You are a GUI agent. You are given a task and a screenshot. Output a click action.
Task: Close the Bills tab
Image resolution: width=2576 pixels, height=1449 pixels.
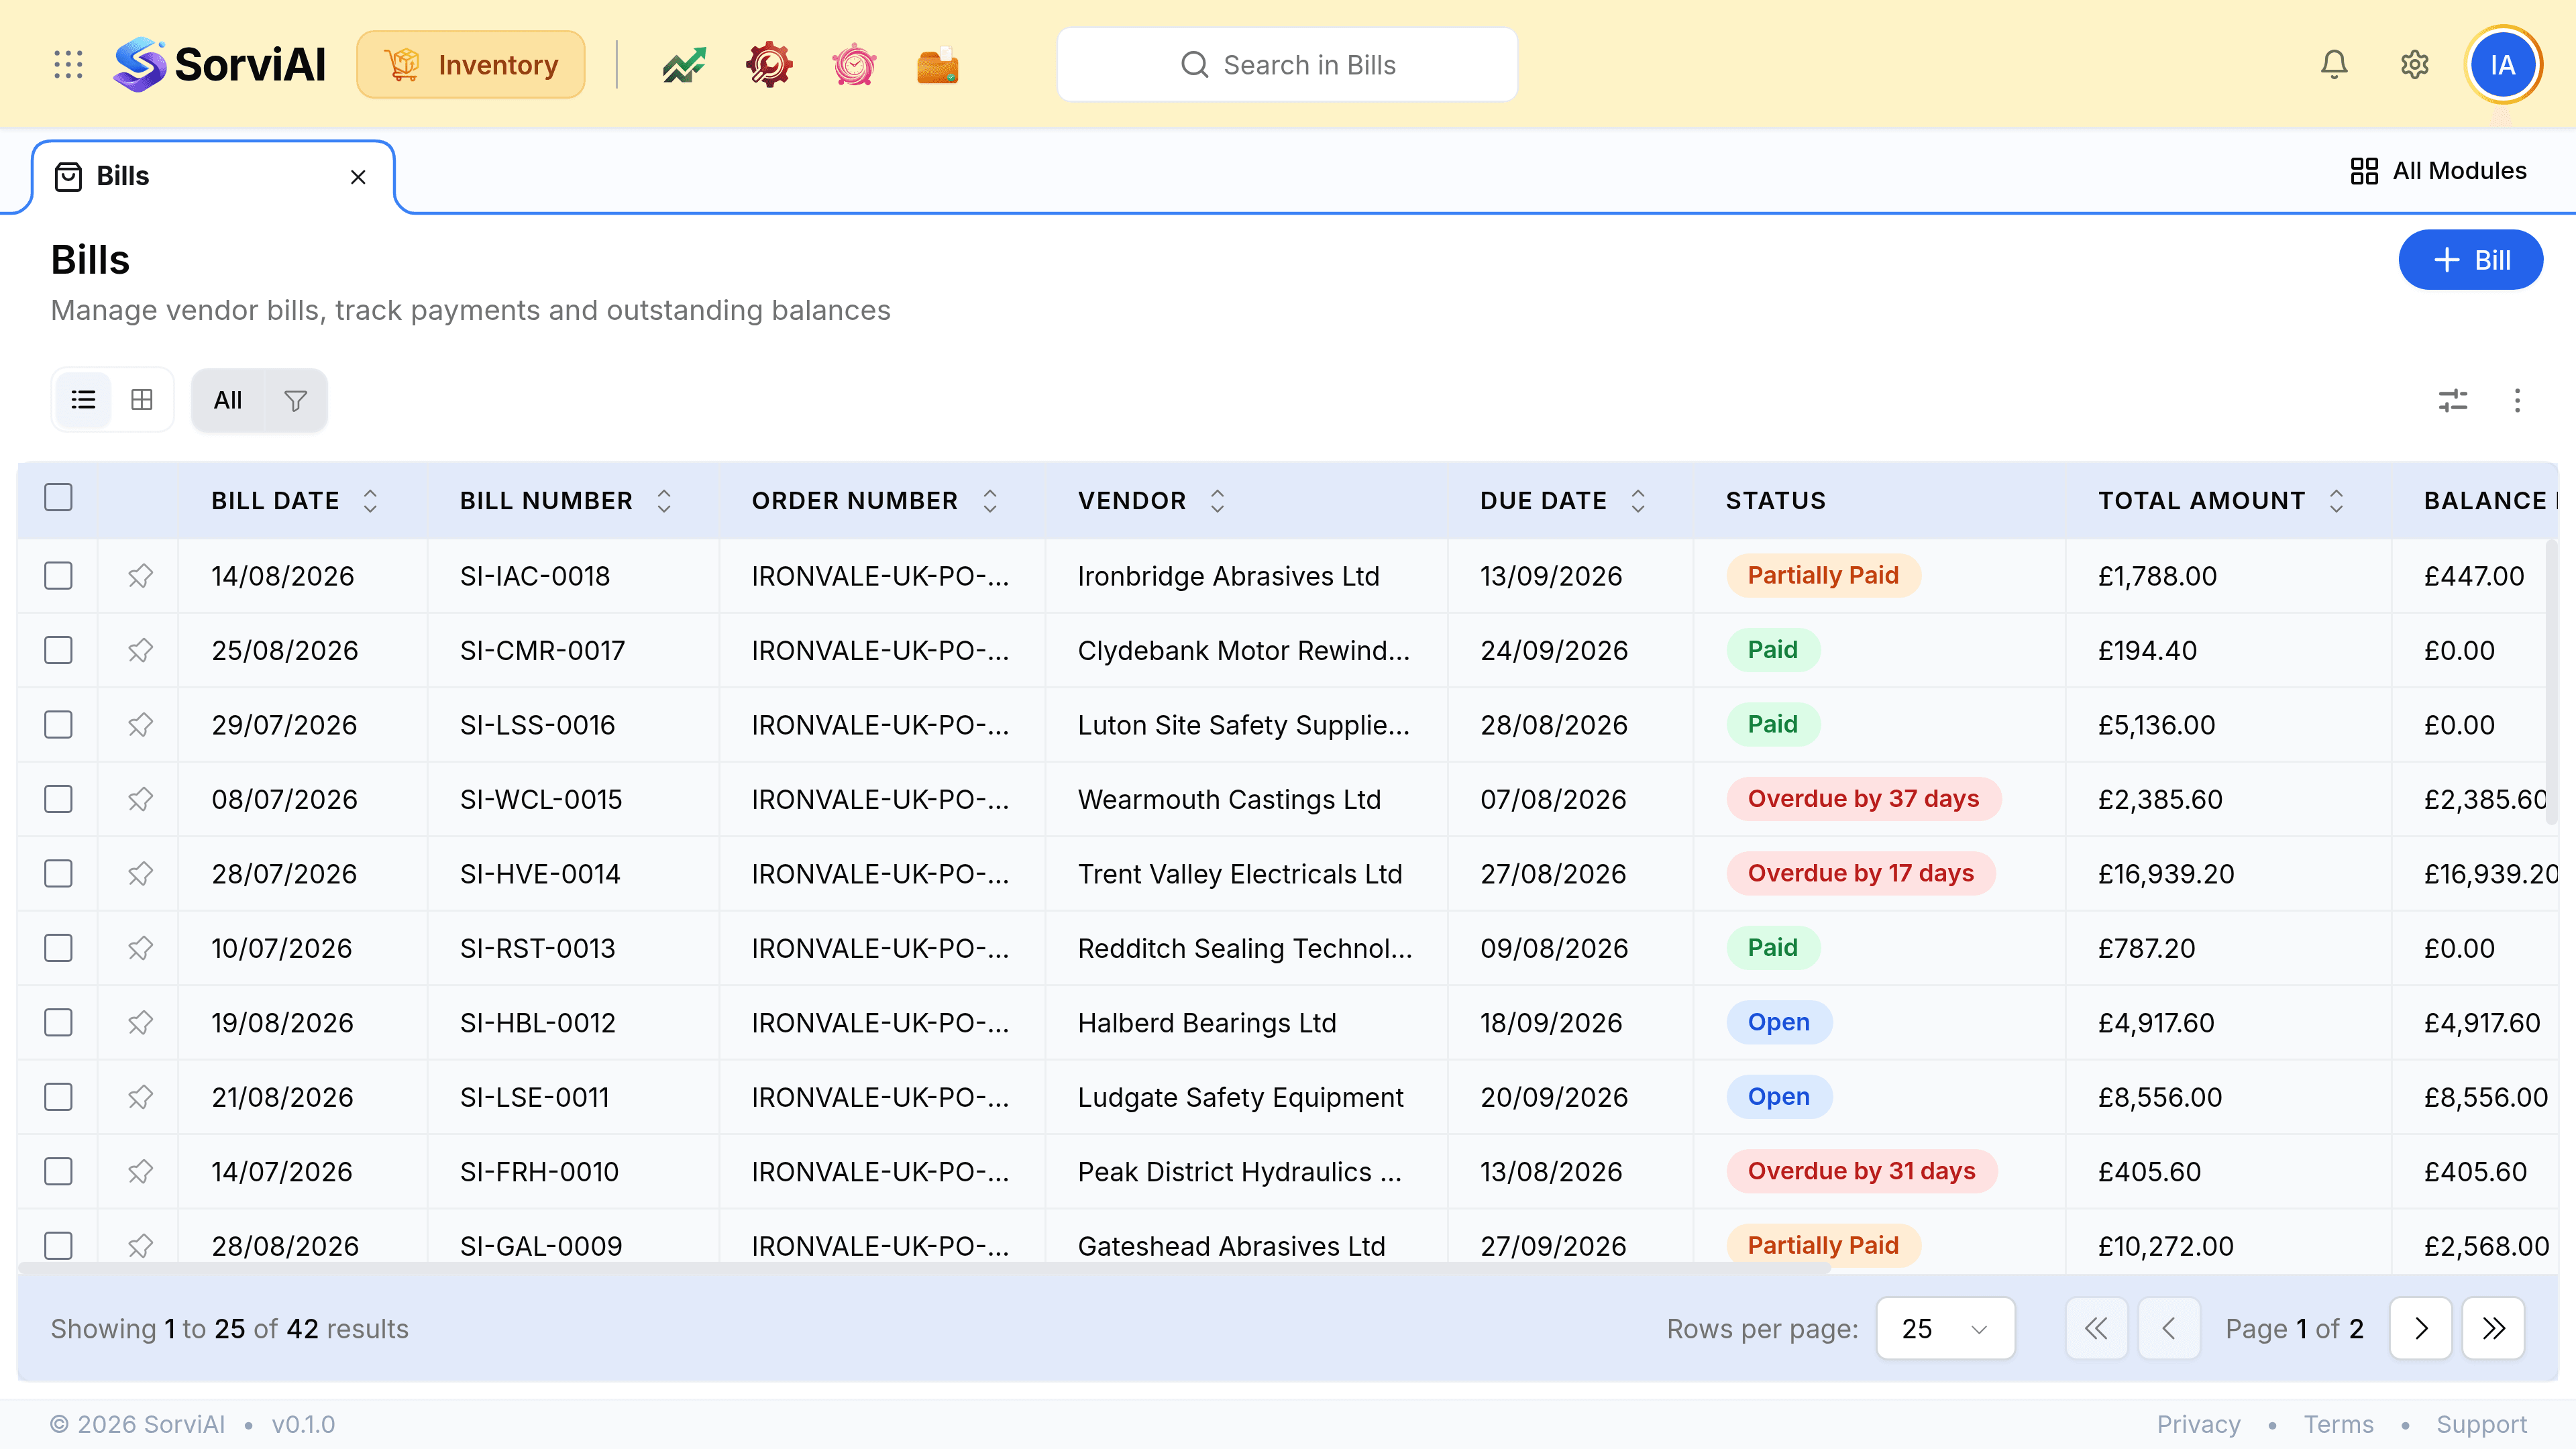pyautogui.click(x=358, y=177)
